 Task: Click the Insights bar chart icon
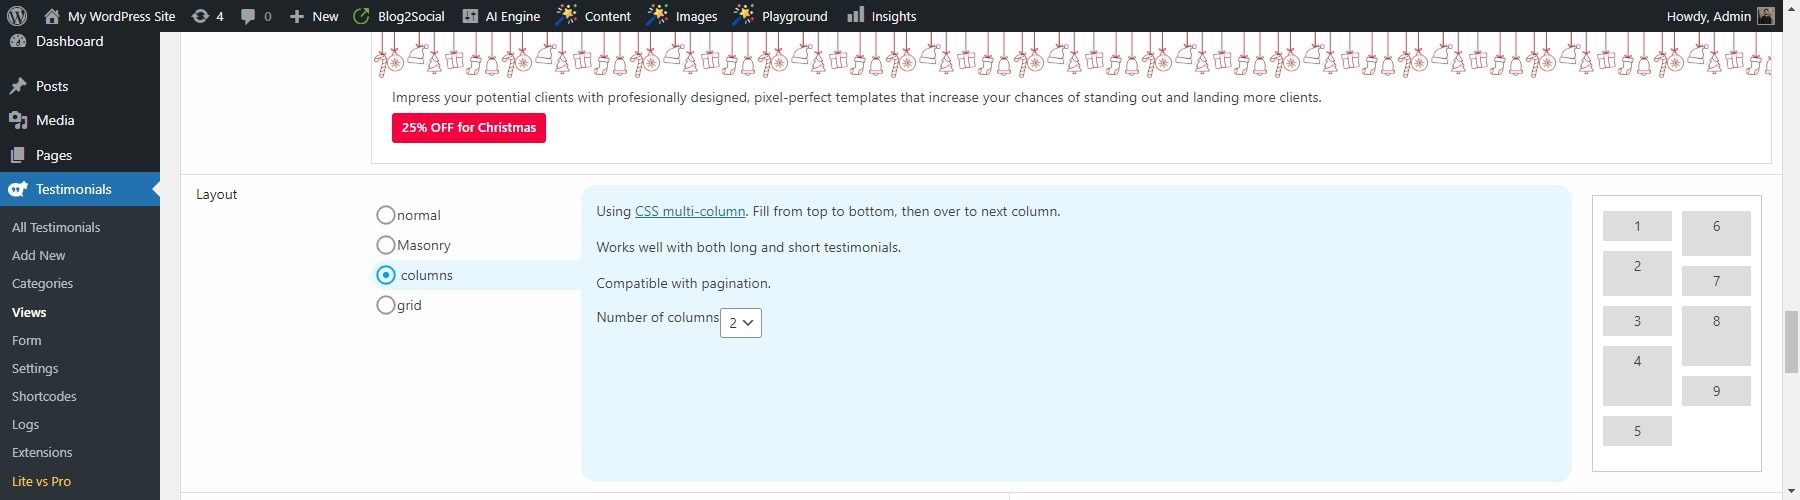[x=856, y=15]
